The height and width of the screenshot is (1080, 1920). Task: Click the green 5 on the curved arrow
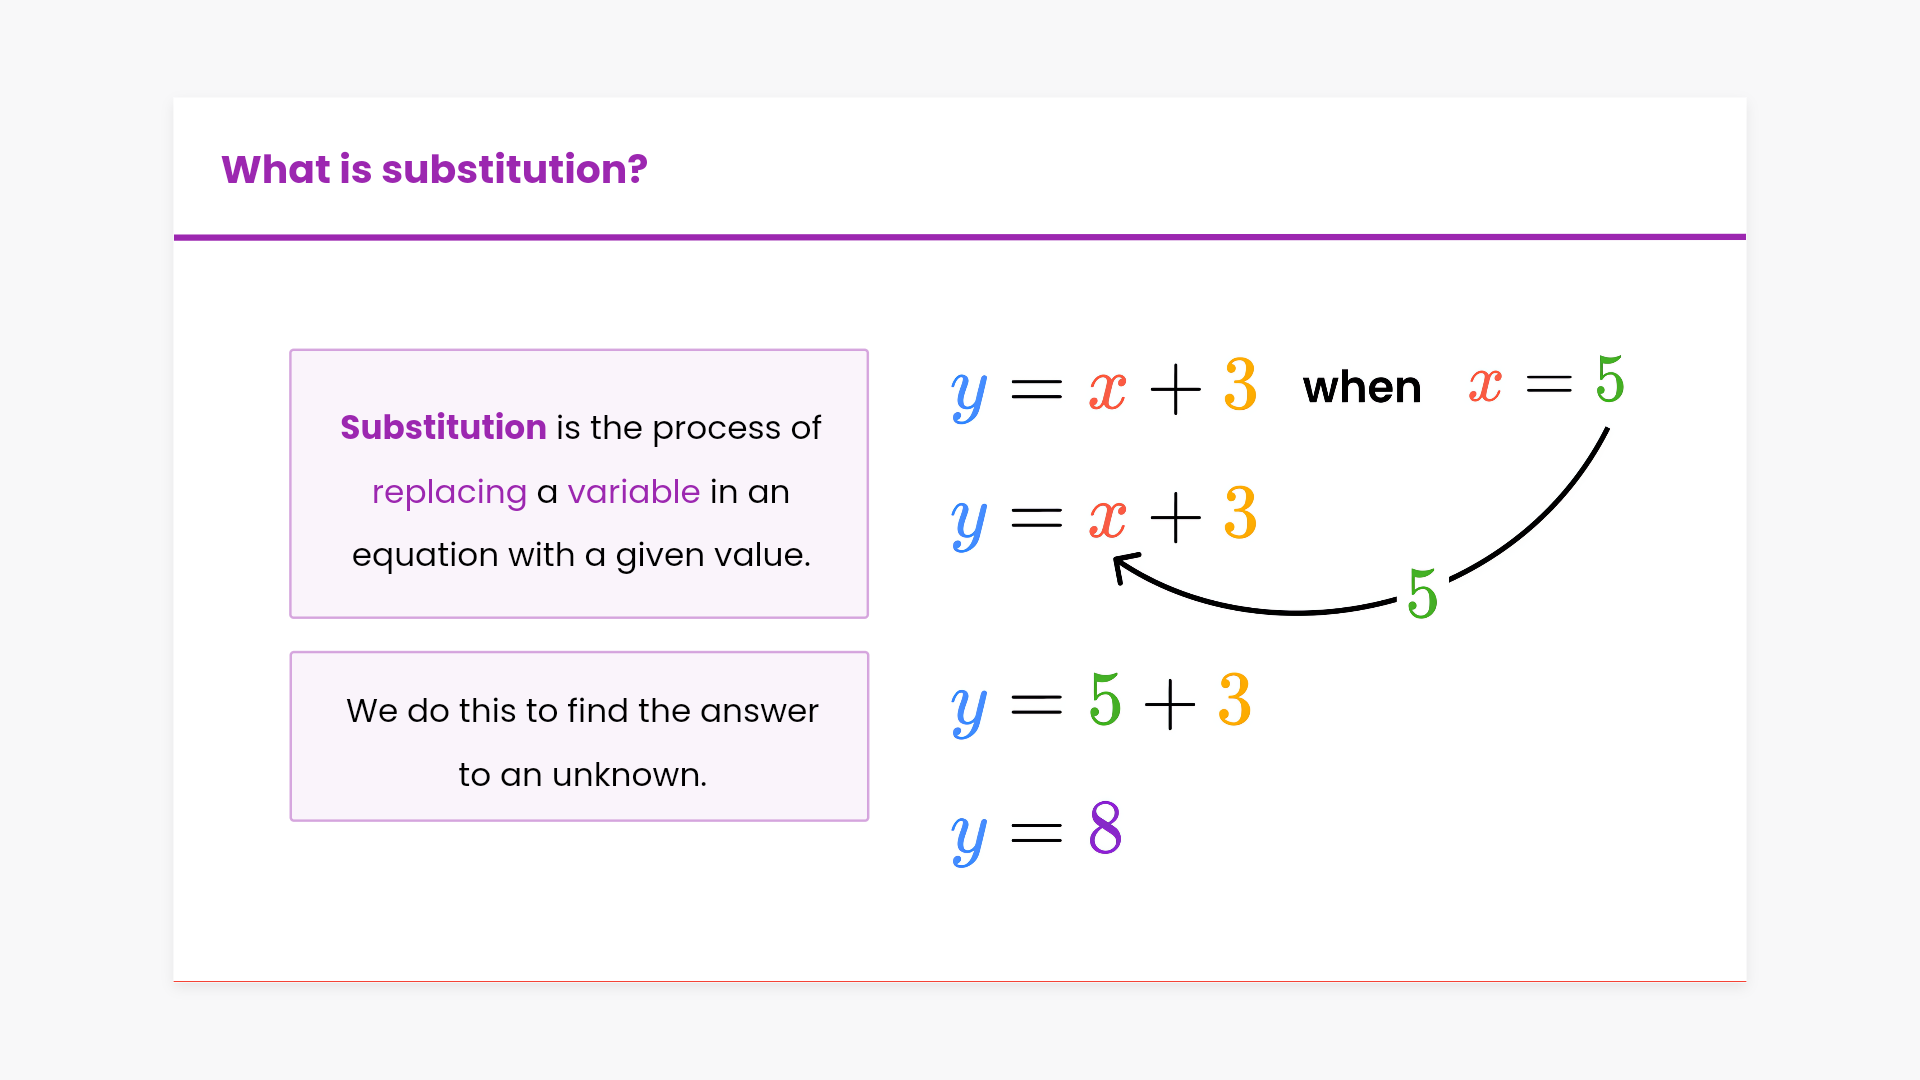1422,595
